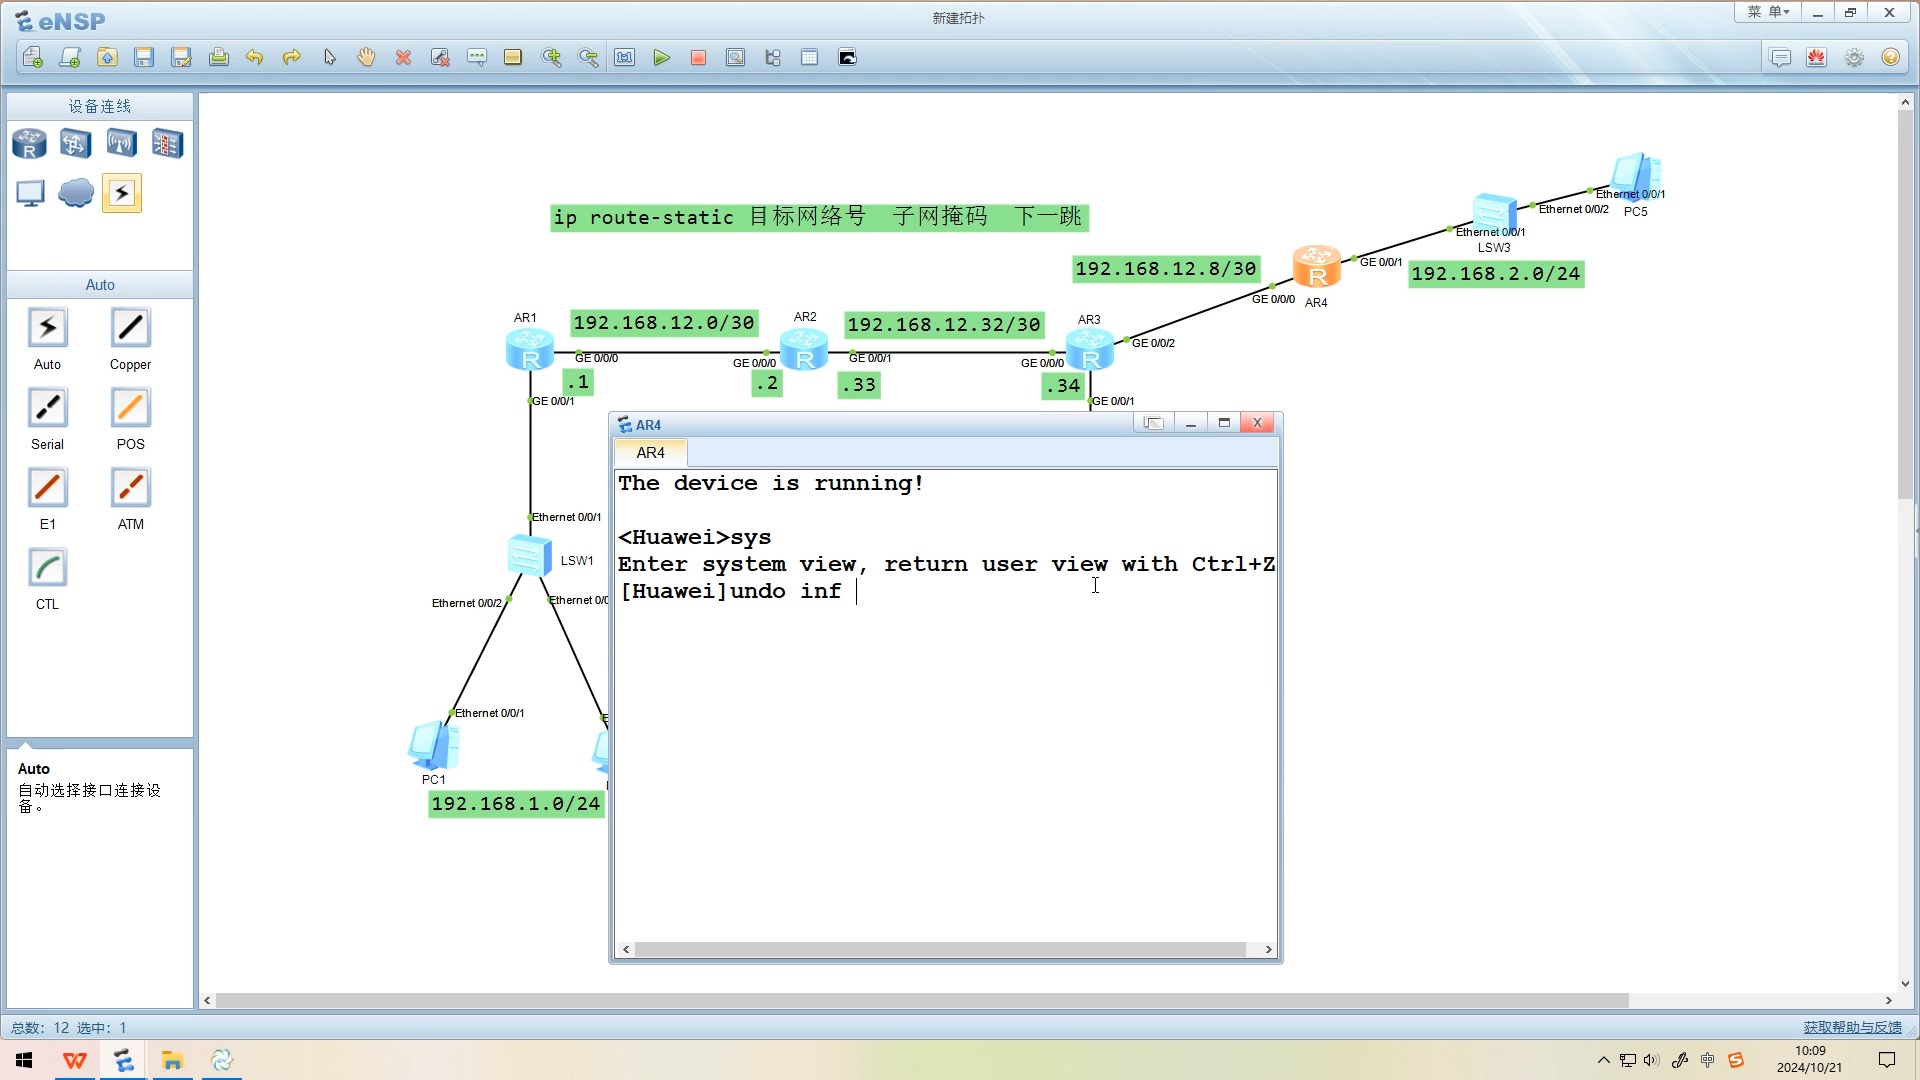Click the red X delete tool
The image size is (1920, 1080).
coord(403,58)
